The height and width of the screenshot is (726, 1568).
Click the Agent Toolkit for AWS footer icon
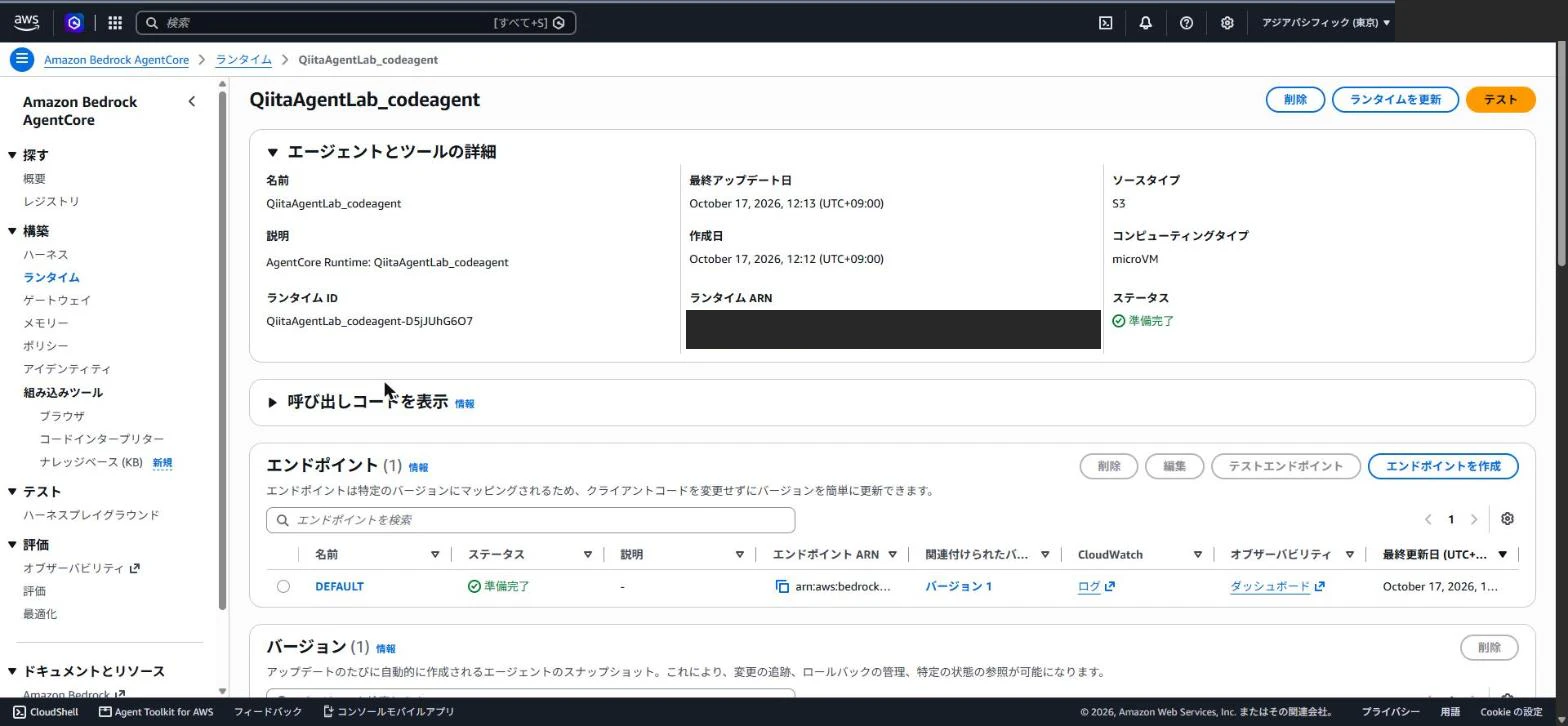(x=104, y=712)
